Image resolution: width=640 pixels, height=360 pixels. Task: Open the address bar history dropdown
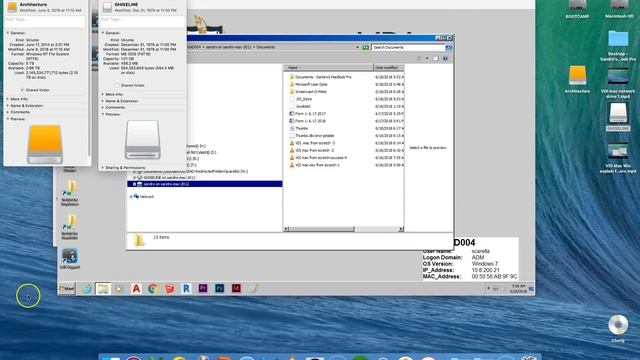pyautogui.click(x=357, y=47)
